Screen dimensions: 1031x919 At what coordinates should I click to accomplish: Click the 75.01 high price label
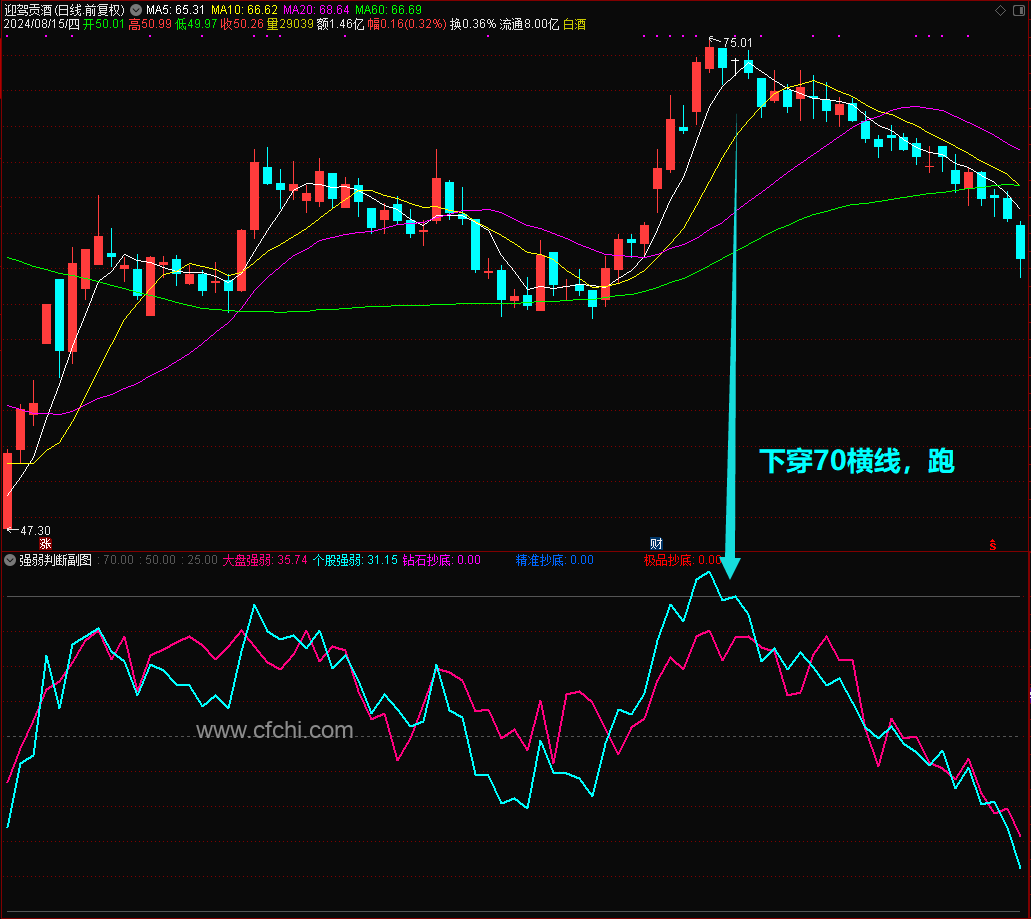737,43
